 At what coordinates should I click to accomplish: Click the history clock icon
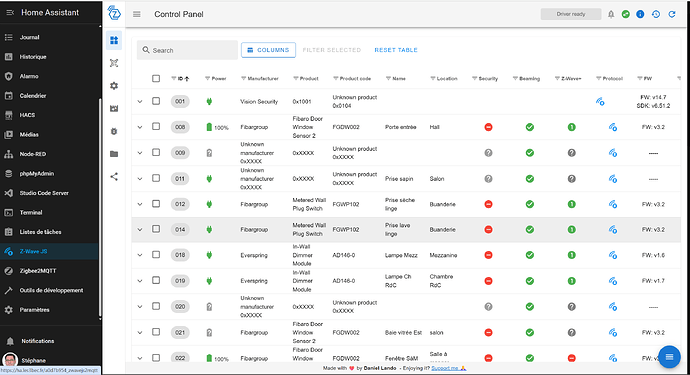pyautogui.click(x=656, y=14)
